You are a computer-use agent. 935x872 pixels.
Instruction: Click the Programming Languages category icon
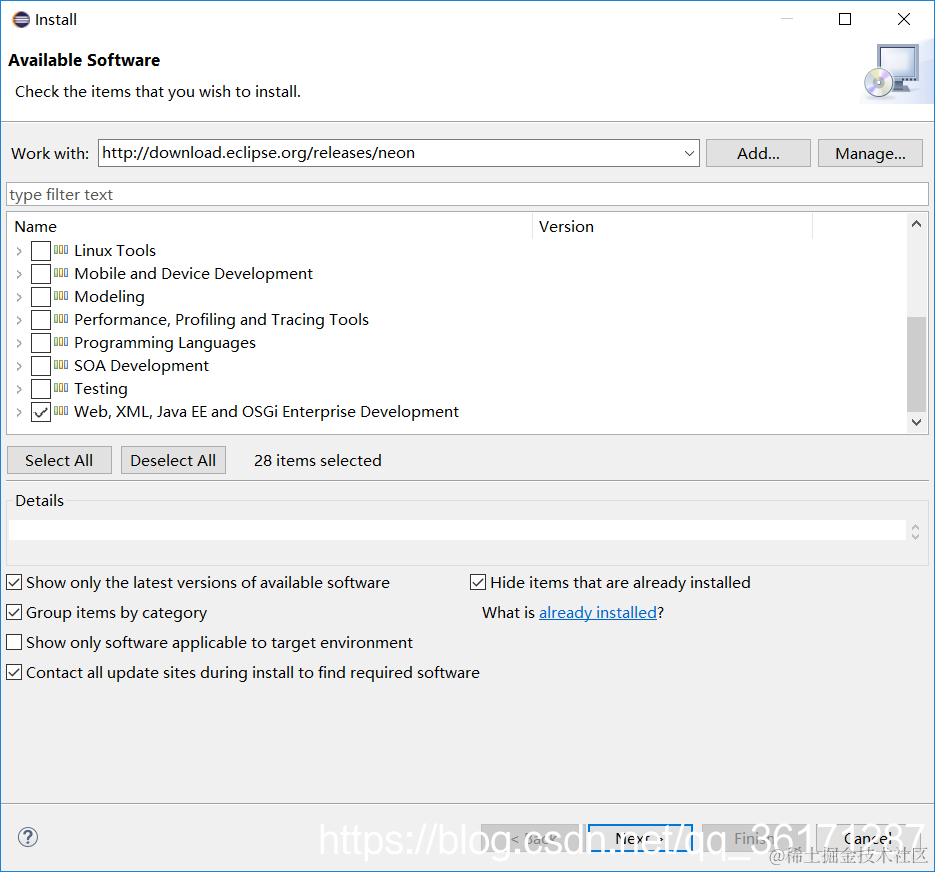pos(61,342)
